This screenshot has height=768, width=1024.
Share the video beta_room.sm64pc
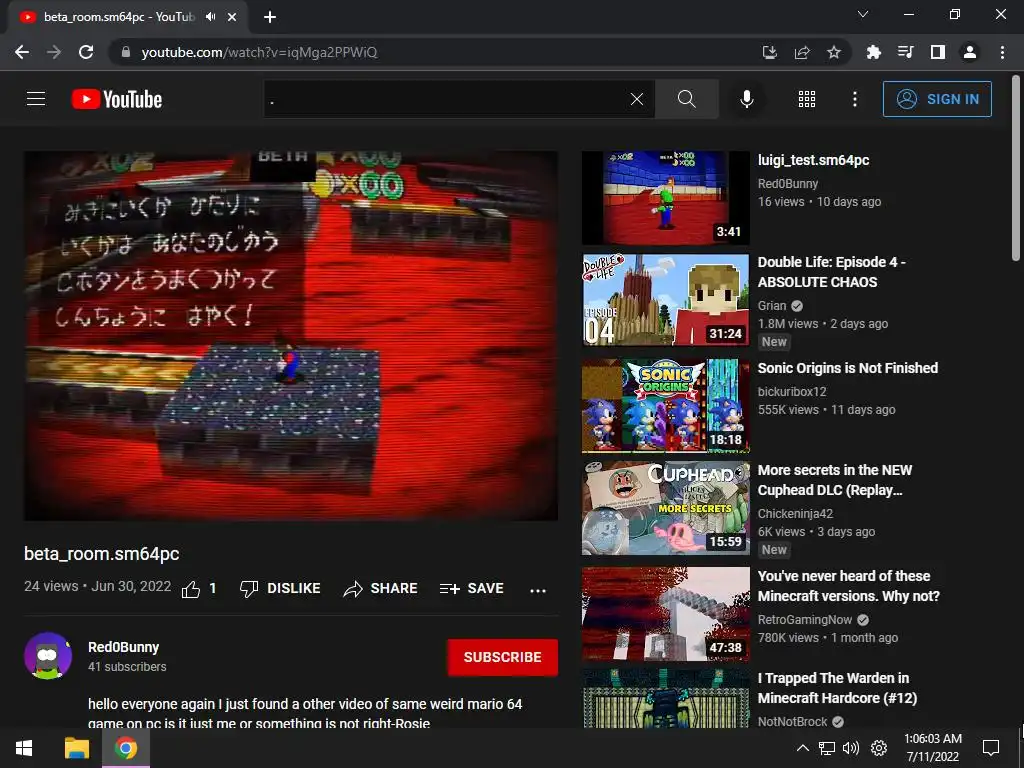click(380, 588)
